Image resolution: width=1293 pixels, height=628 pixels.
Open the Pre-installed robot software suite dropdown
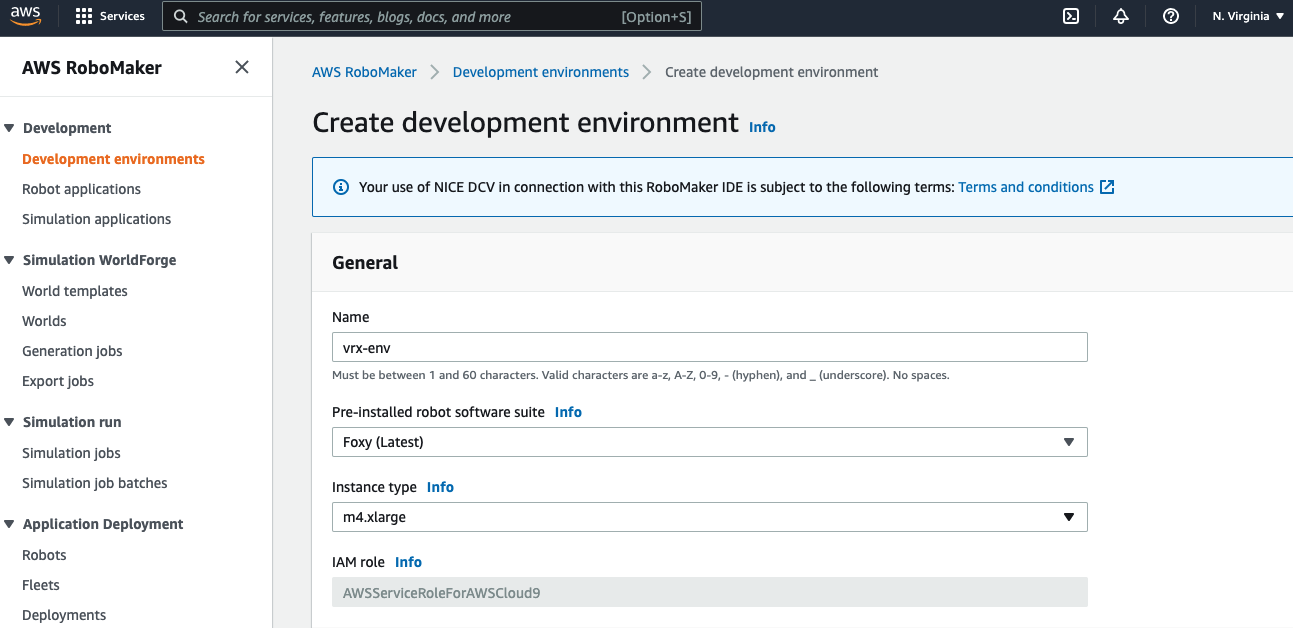[x=709, y=442]
